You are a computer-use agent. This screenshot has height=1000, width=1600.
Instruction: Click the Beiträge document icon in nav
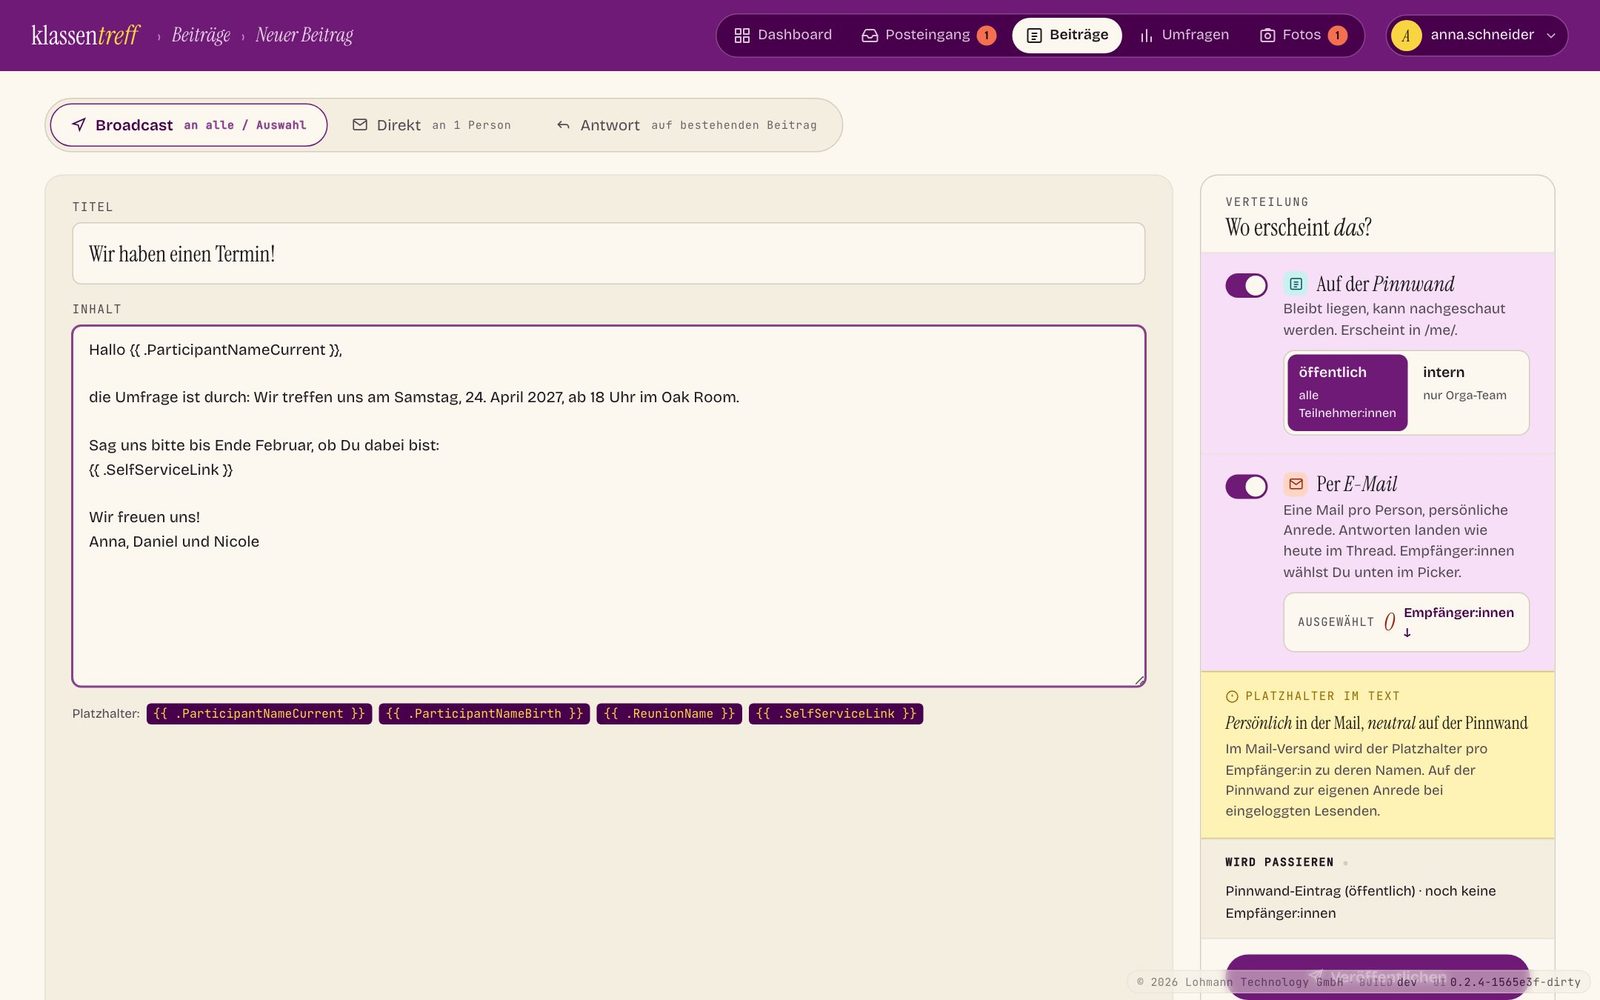coord(1034,35)
